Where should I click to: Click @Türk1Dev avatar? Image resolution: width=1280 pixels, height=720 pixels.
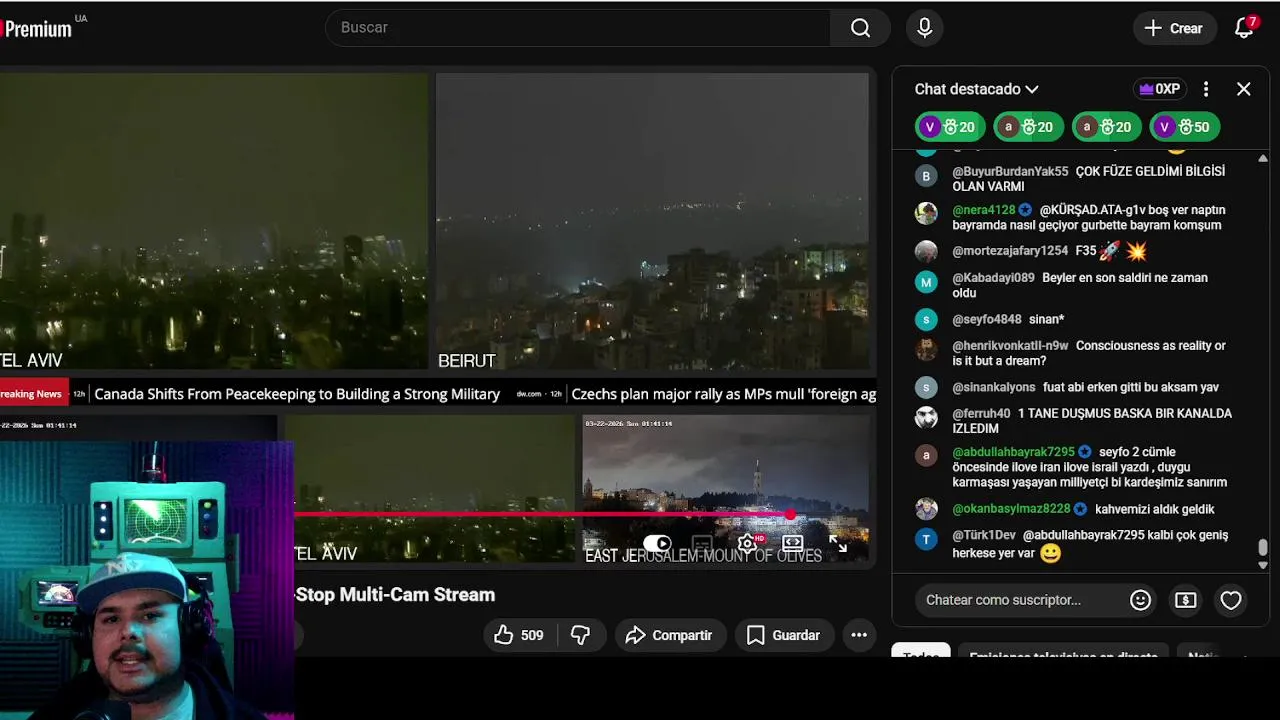926,540
